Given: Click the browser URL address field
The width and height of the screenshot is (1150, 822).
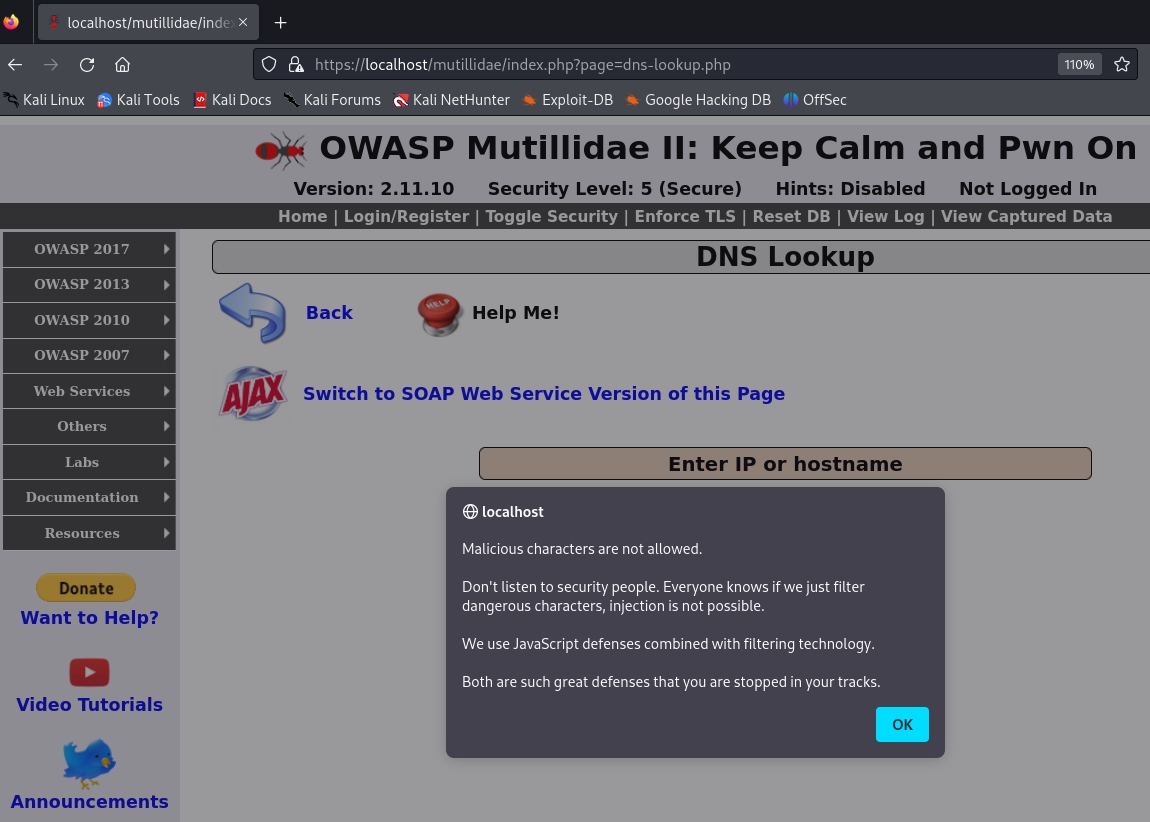Looking at the screenshot, I should click(680, 65).
